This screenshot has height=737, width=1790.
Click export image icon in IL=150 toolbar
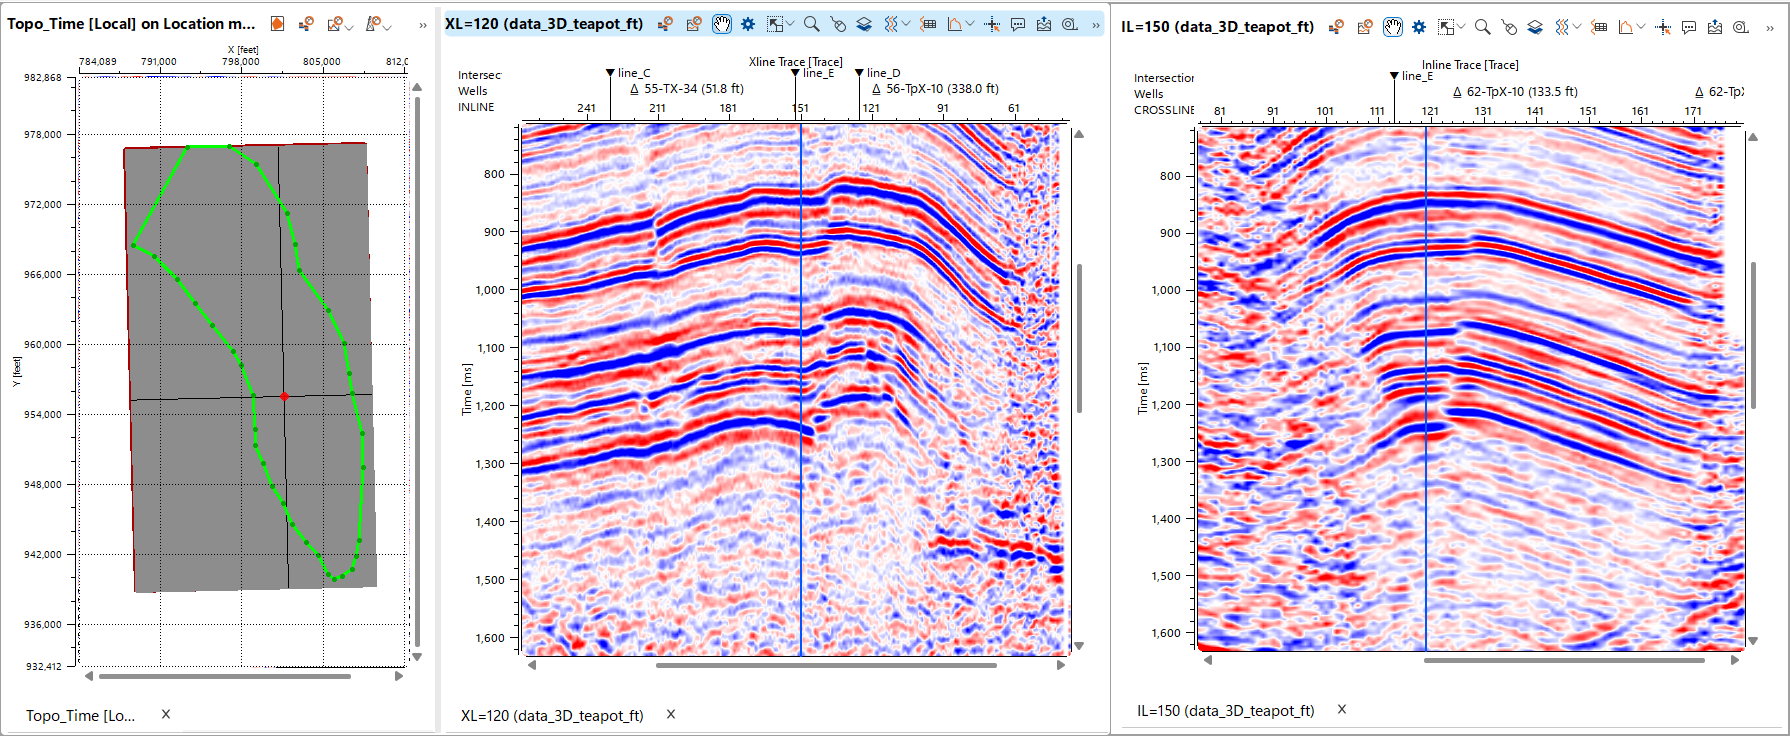(x=1715, y=27)
